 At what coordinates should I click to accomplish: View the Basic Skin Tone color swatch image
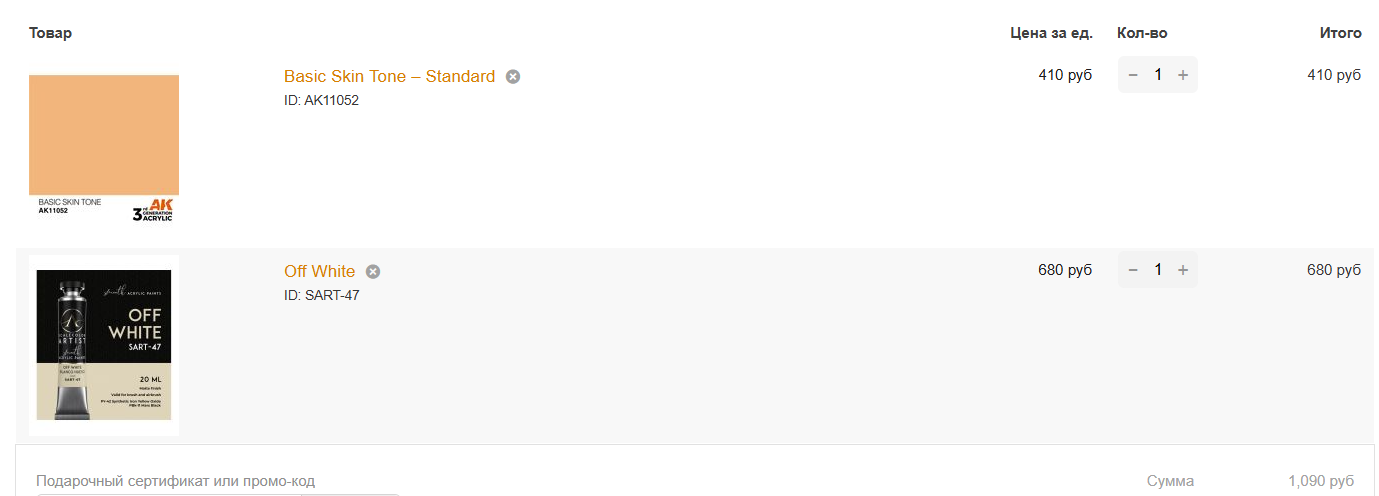104,148
